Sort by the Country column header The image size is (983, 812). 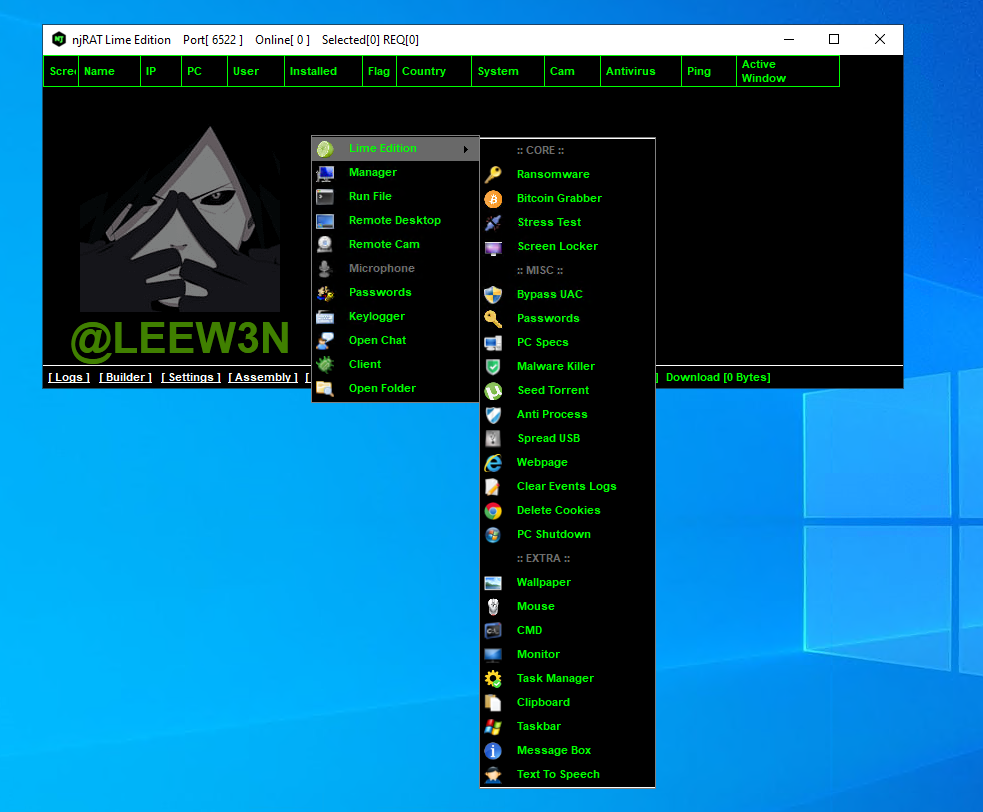[424, 71]
